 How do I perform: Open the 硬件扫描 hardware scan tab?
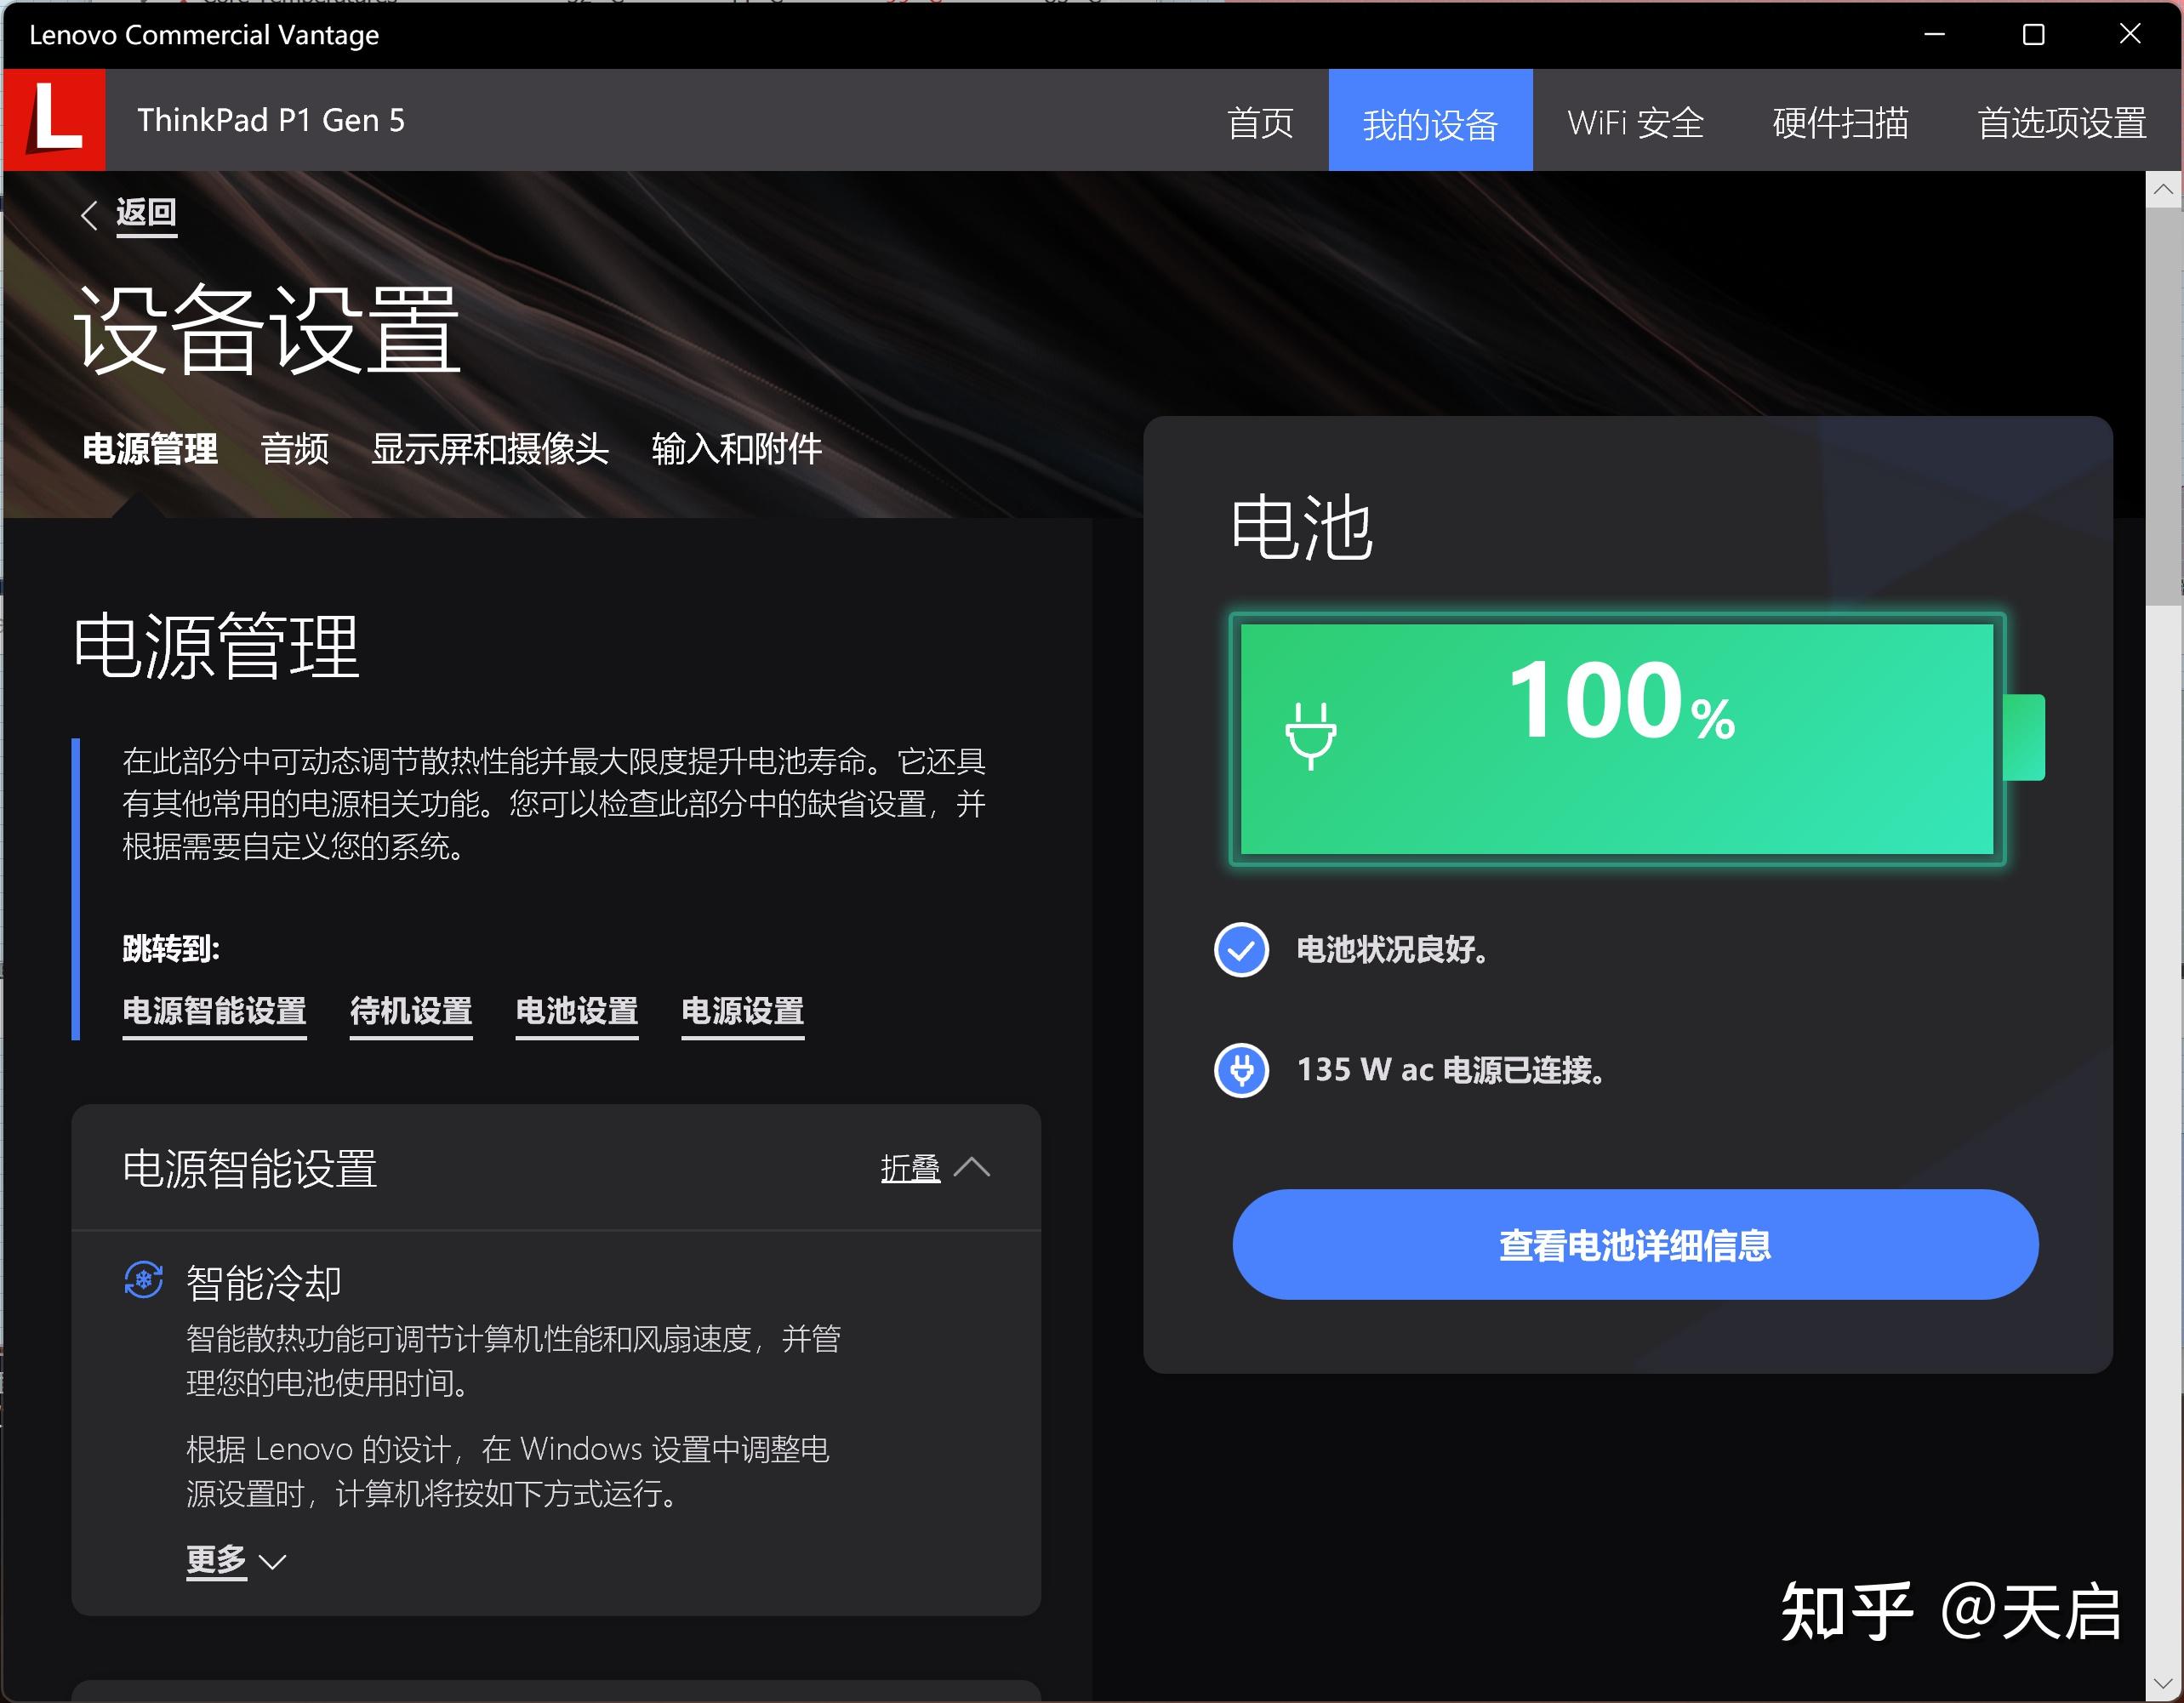click(x=1840, y=122)
